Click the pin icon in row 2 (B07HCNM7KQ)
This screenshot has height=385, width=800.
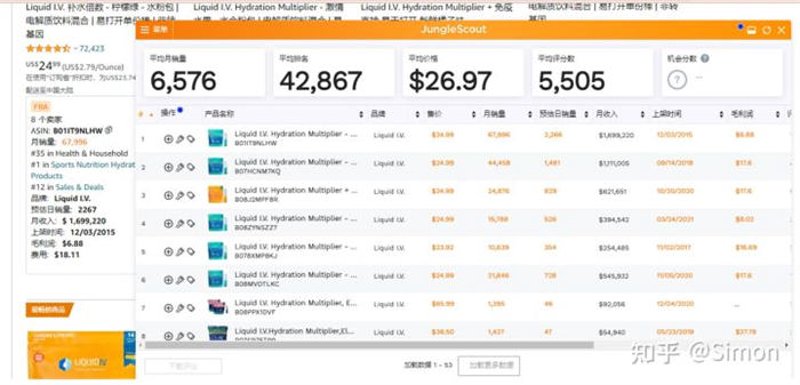180,167
